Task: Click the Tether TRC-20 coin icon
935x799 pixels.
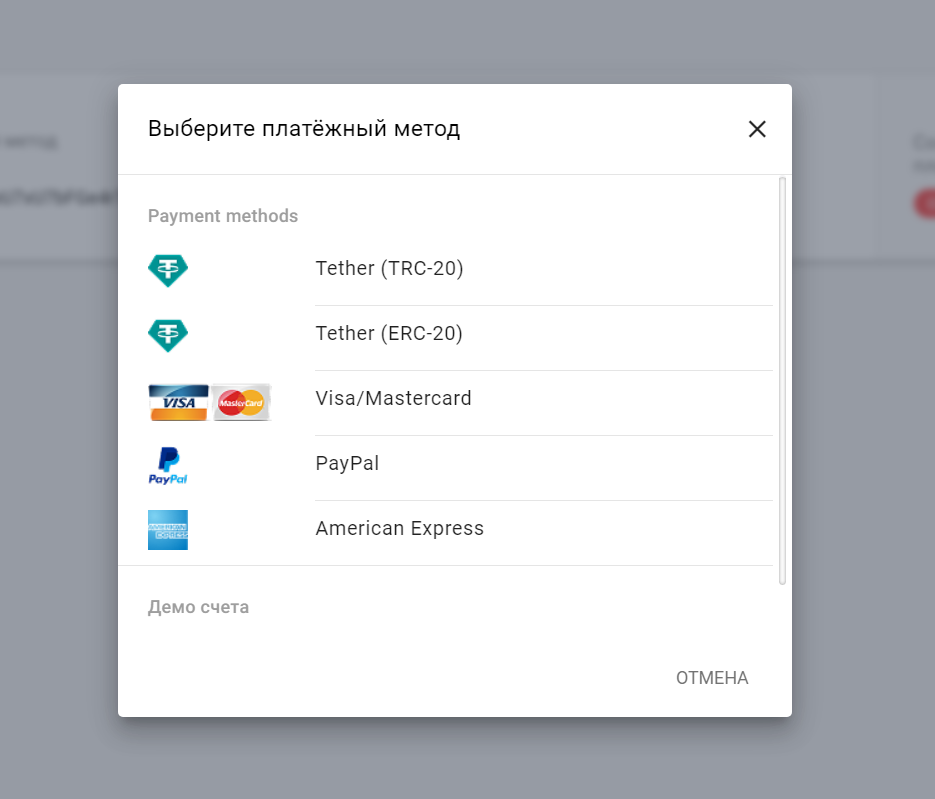Action: [x=168, y=270]
